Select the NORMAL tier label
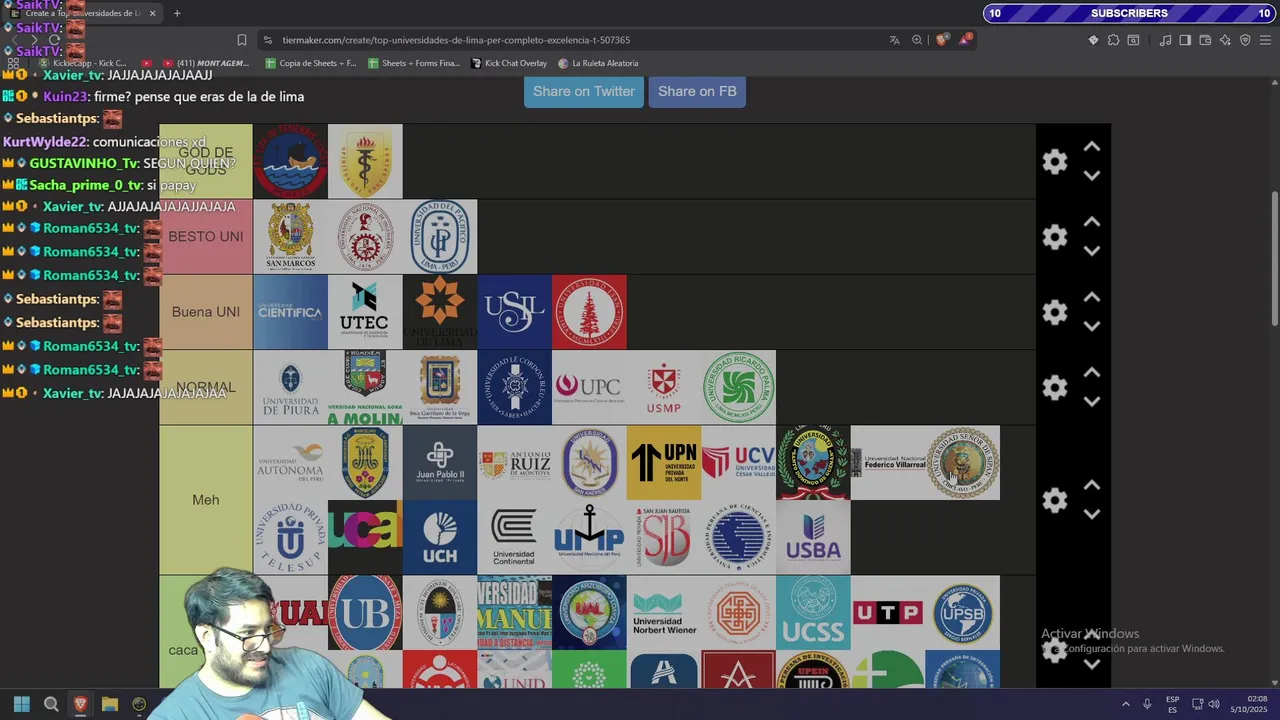Viewport: 1280px width, 720px height. tap(206, 387)
